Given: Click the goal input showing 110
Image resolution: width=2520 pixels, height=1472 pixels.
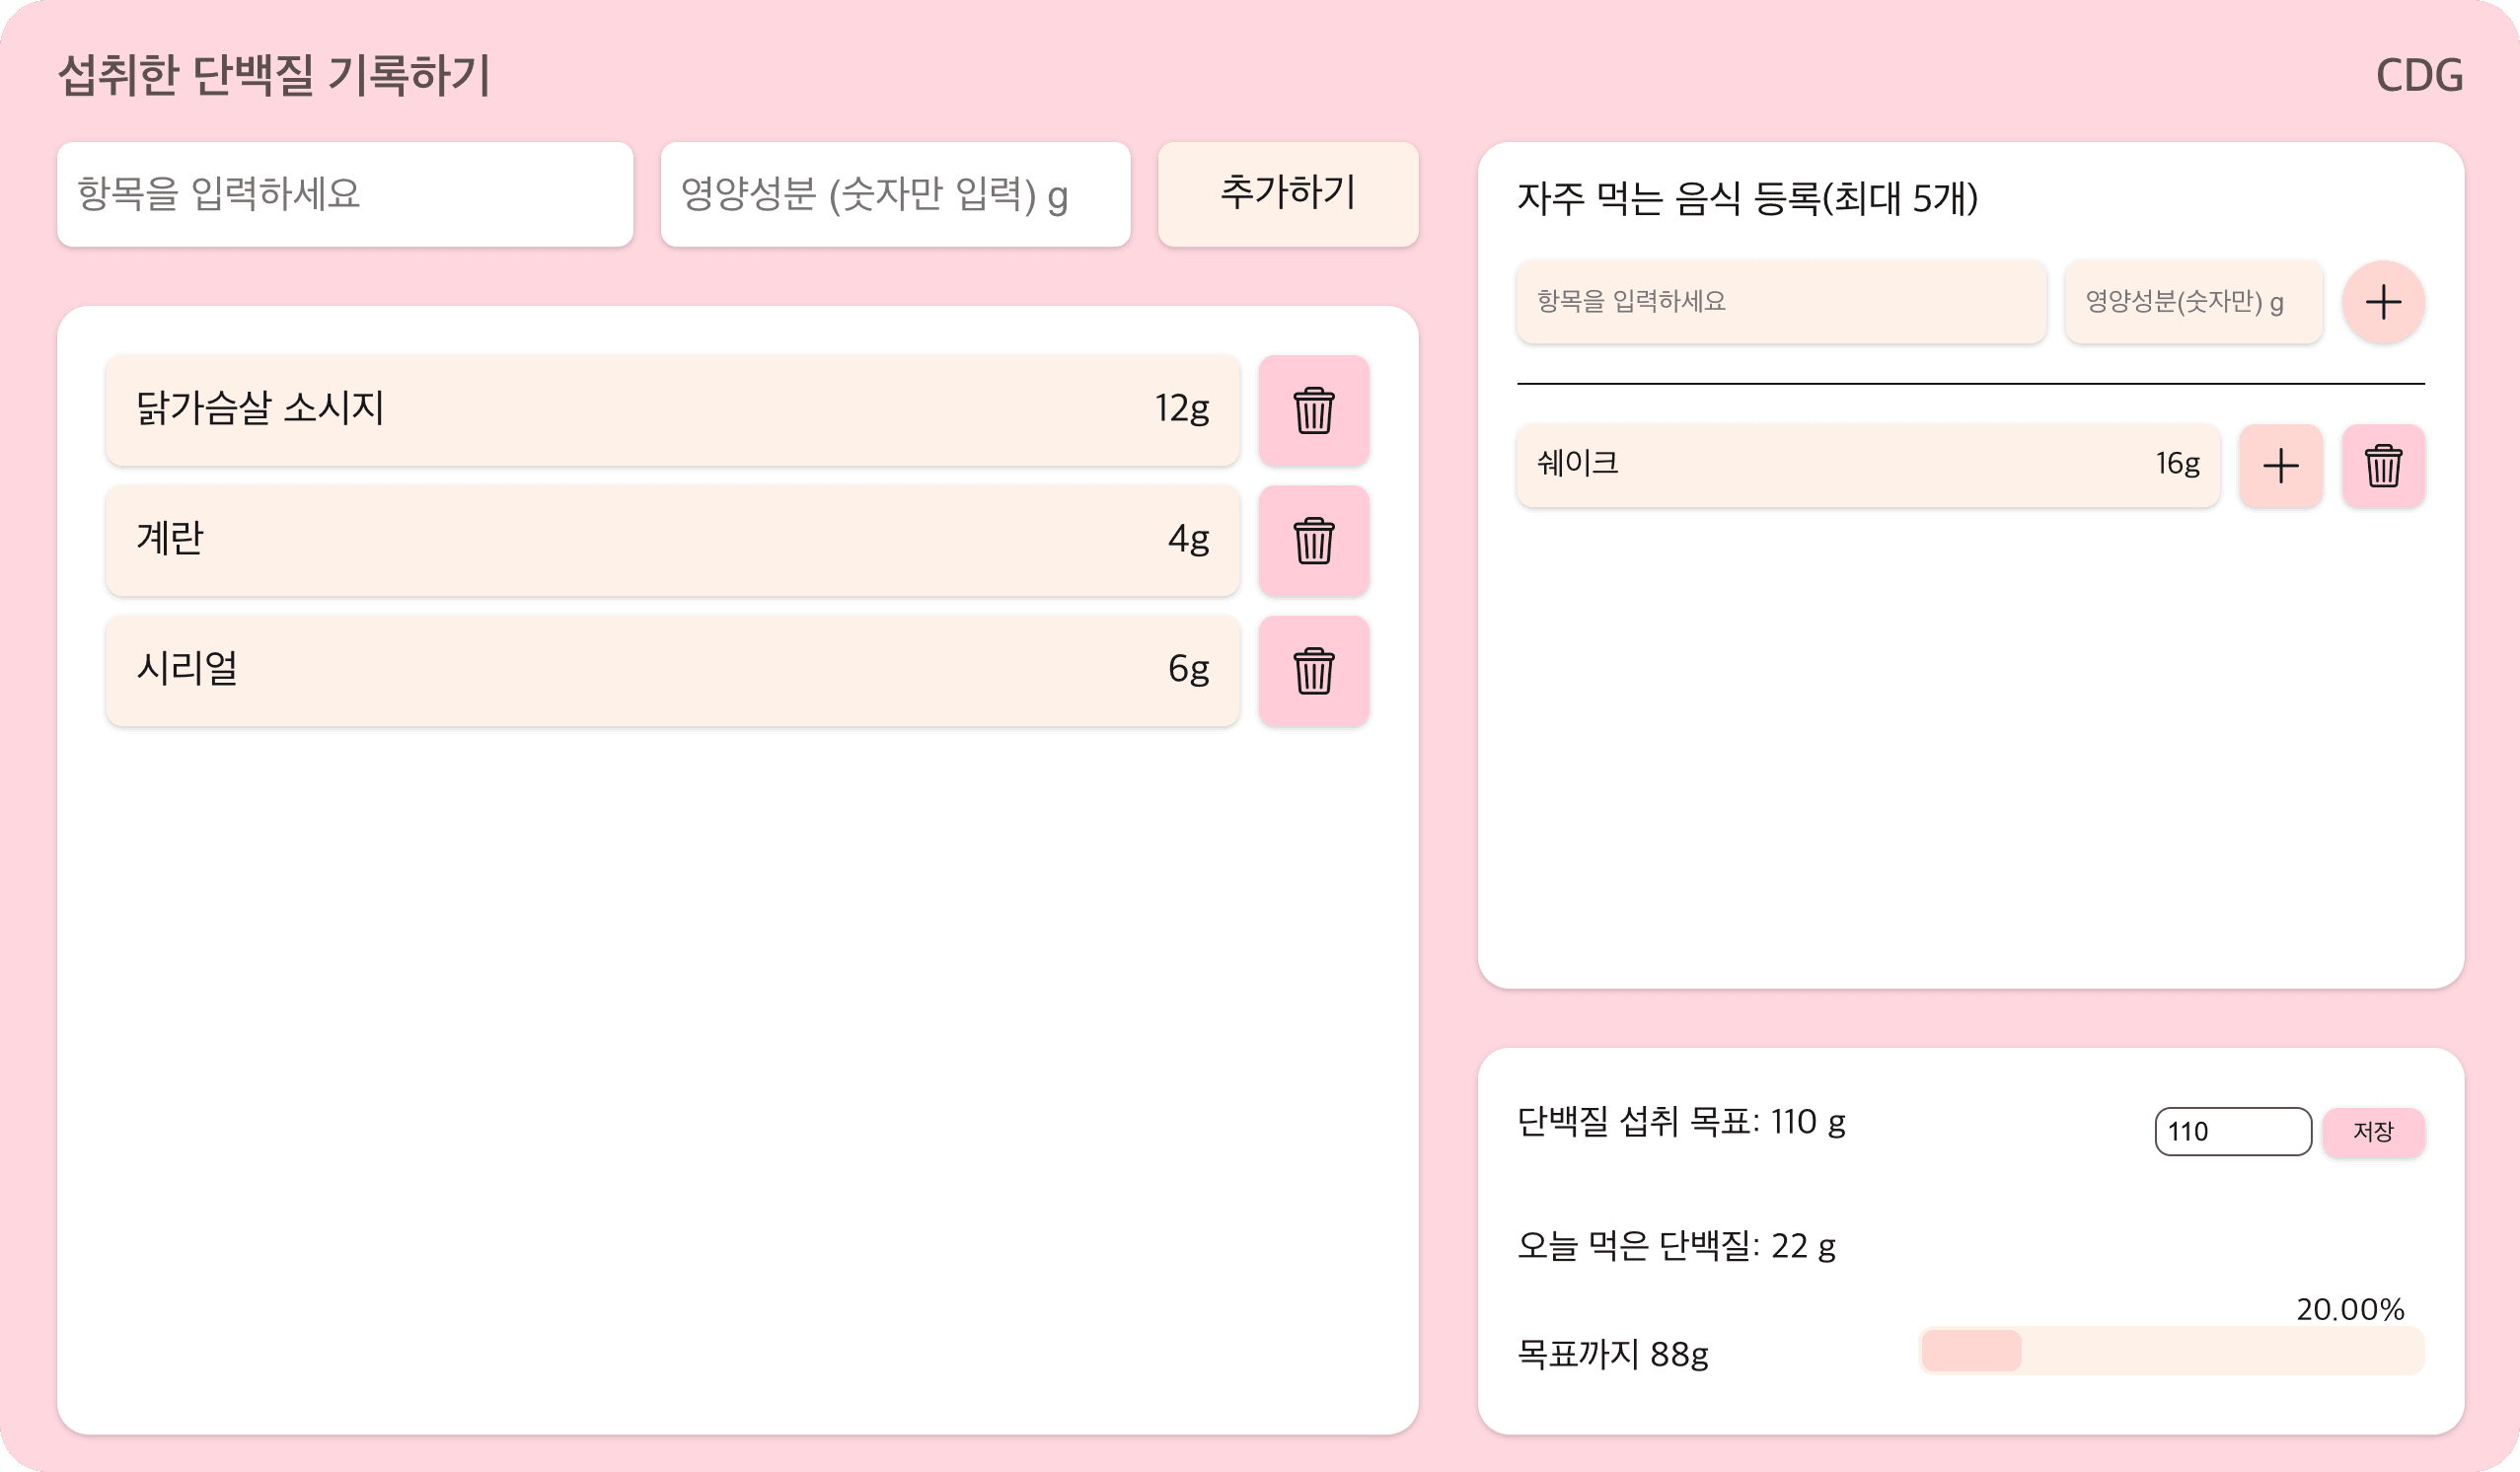Looking at the screenshot, I should point(2232,1132).
